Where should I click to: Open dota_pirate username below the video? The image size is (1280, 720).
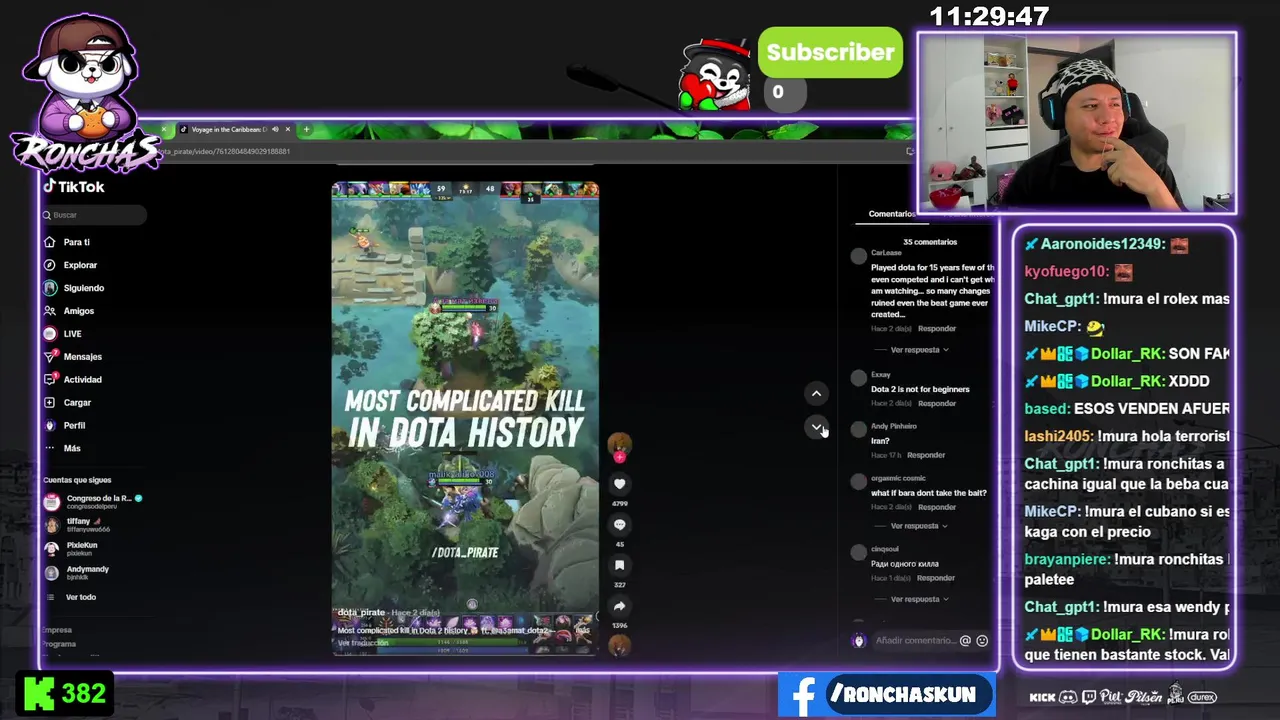coord(361,612)
